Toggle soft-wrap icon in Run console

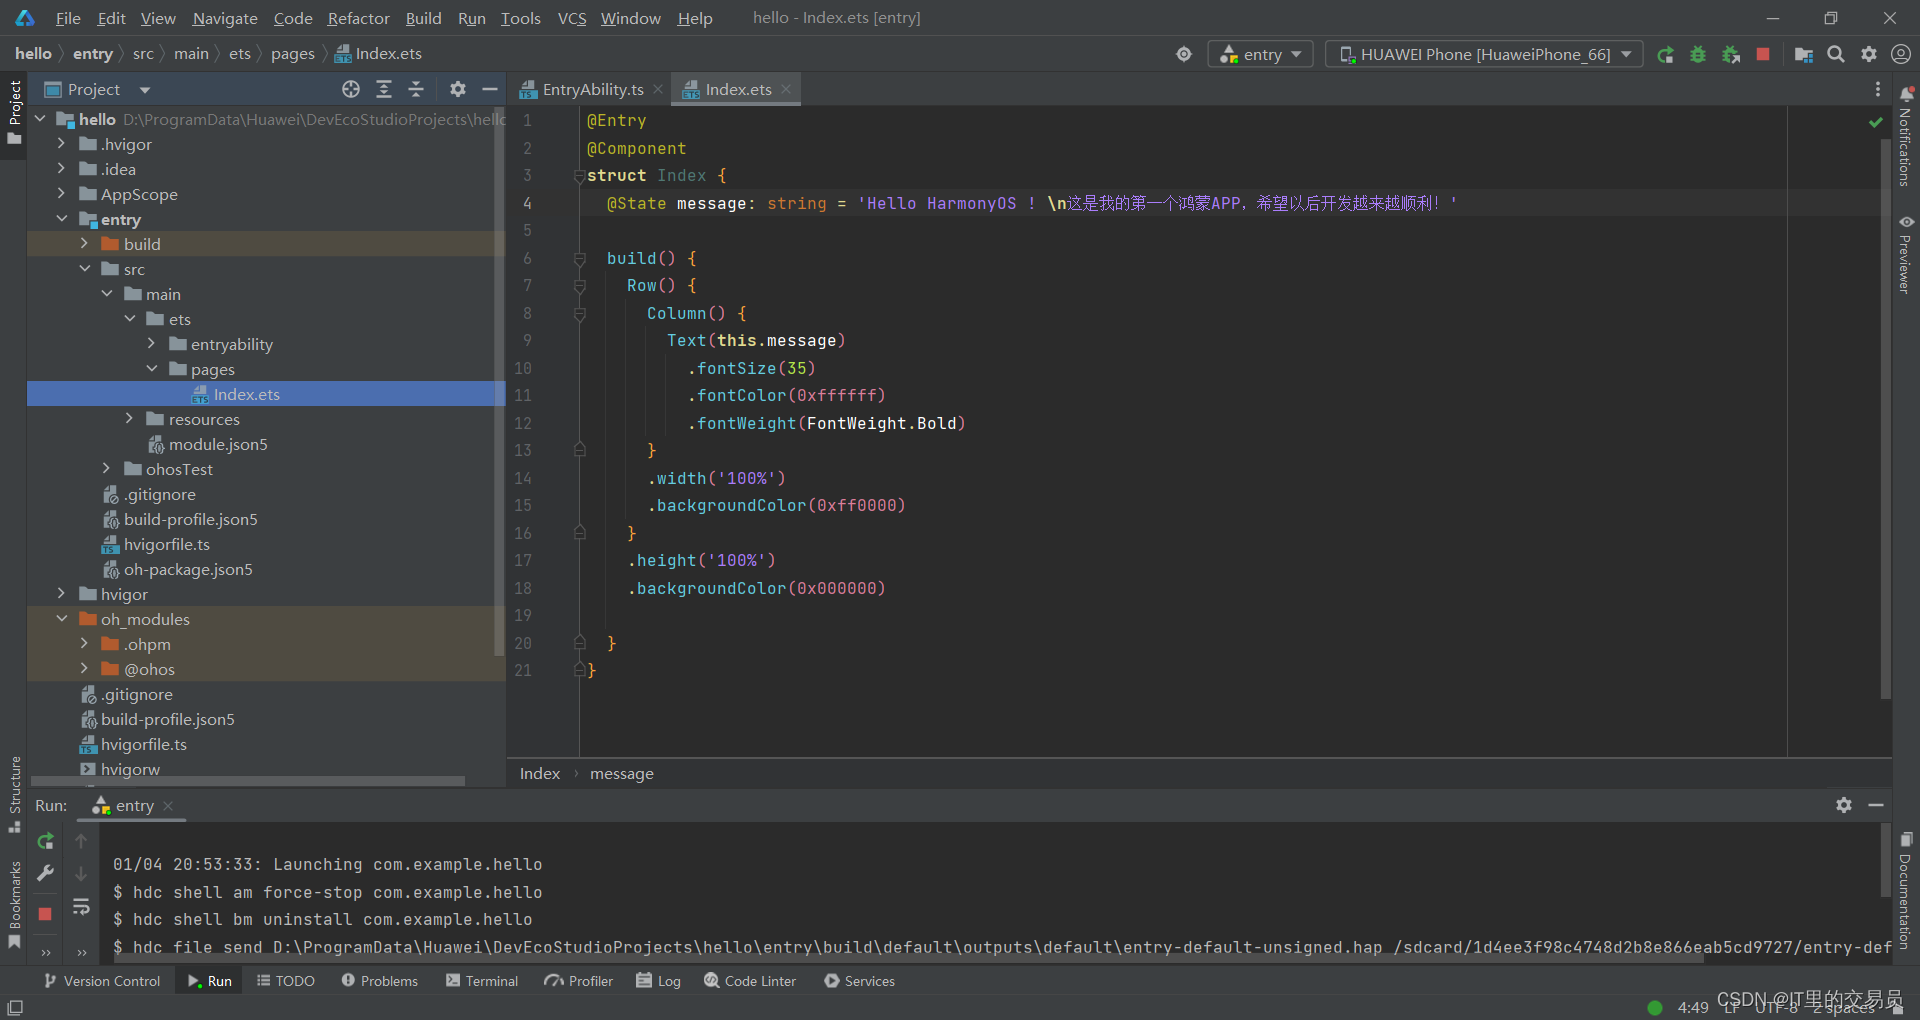pos(81,907)
